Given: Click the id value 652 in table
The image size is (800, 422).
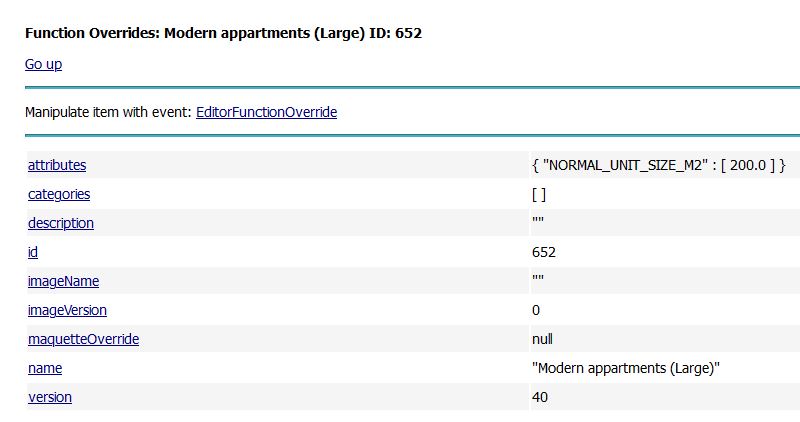Looking at the screenshot, I should pyautogui.click(x=544, y=252).
